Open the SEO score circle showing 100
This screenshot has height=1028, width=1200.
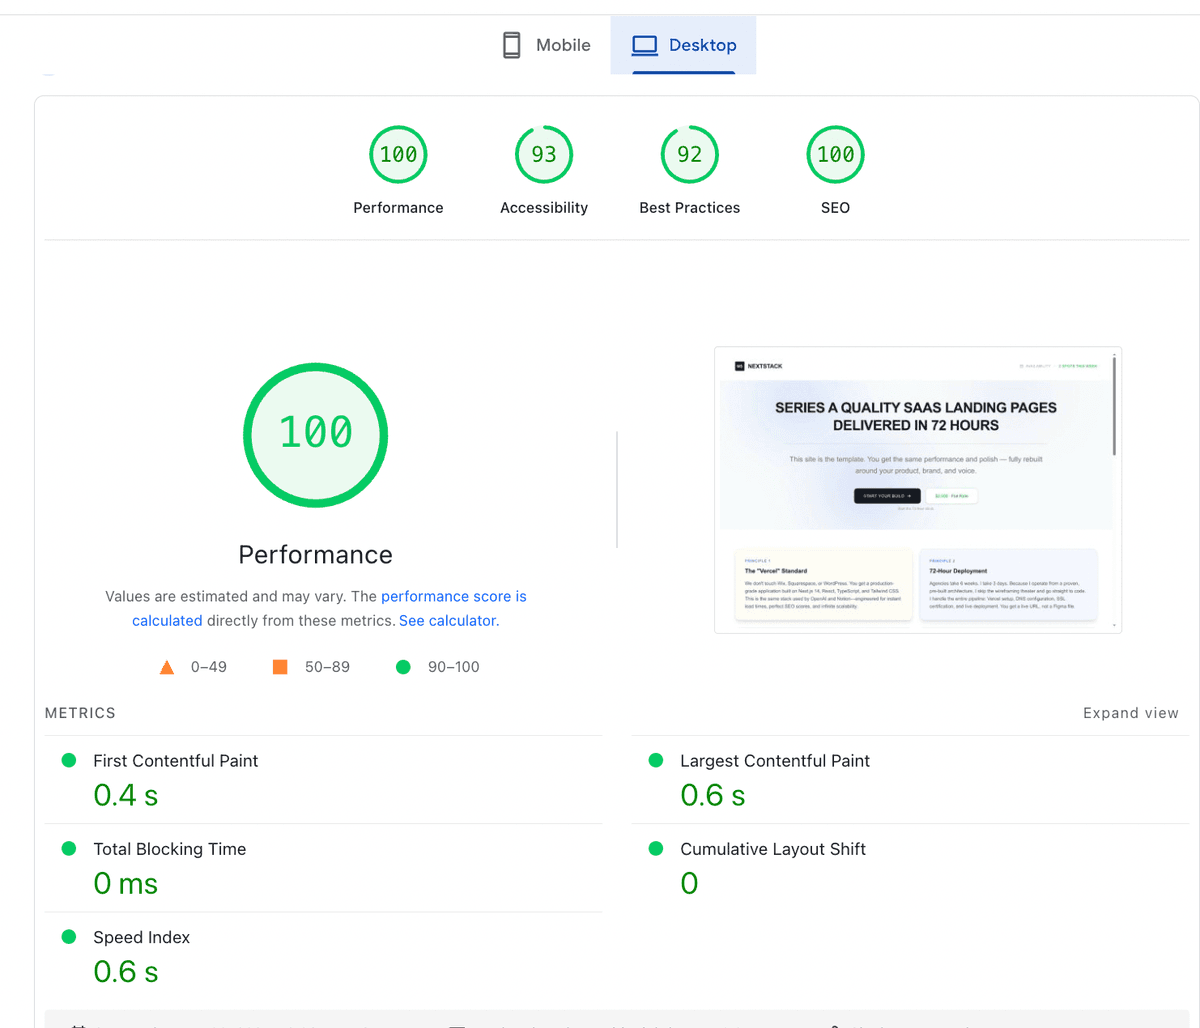[x=835, y=154]
